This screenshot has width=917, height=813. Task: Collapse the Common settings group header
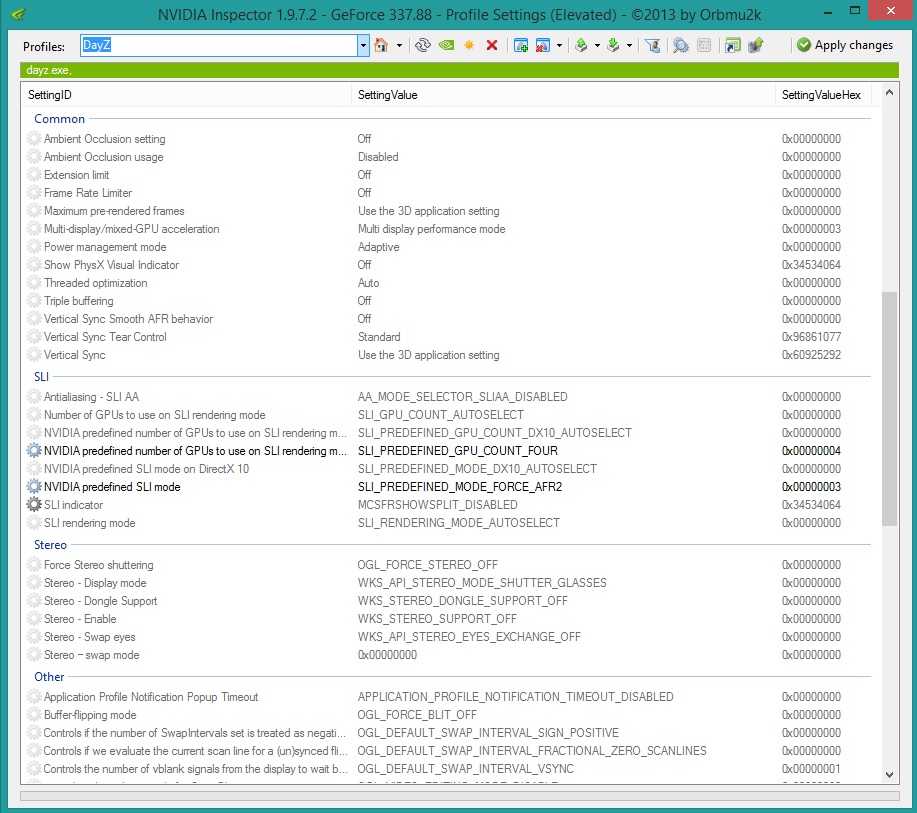[x=59, y=119]
